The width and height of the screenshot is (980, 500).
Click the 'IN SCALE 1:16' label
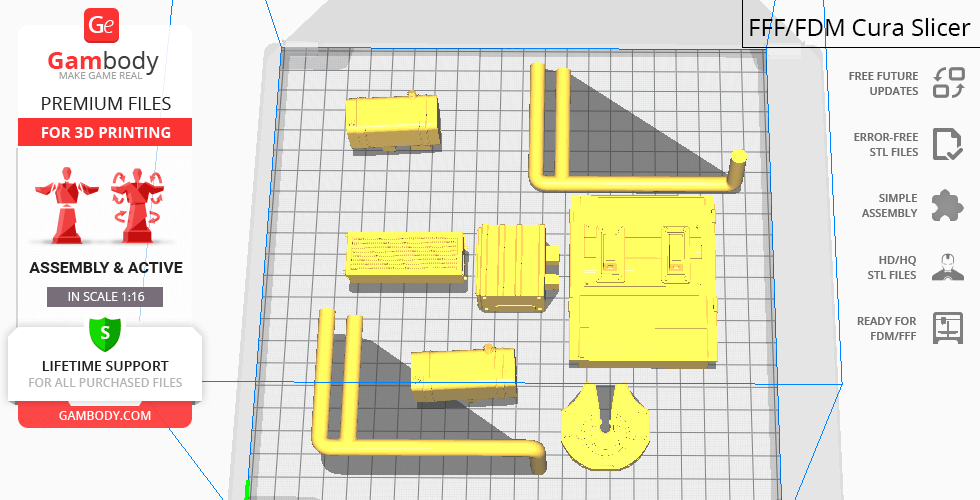coord(104,297)
